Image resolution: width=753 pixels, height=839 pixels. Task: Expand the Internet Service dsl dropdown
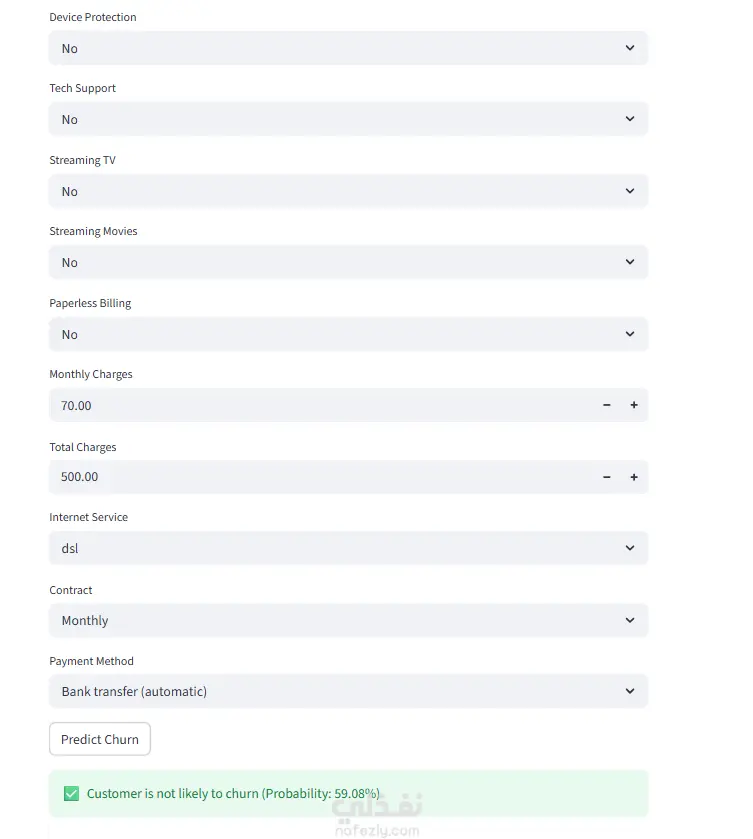click(x=348, y=548)
